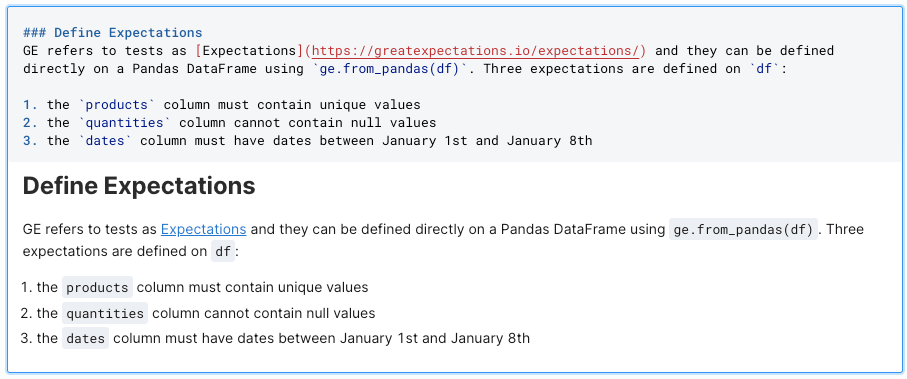
Task: Click the blue '2.' list marker in editor
Action: tap(31, 123)
